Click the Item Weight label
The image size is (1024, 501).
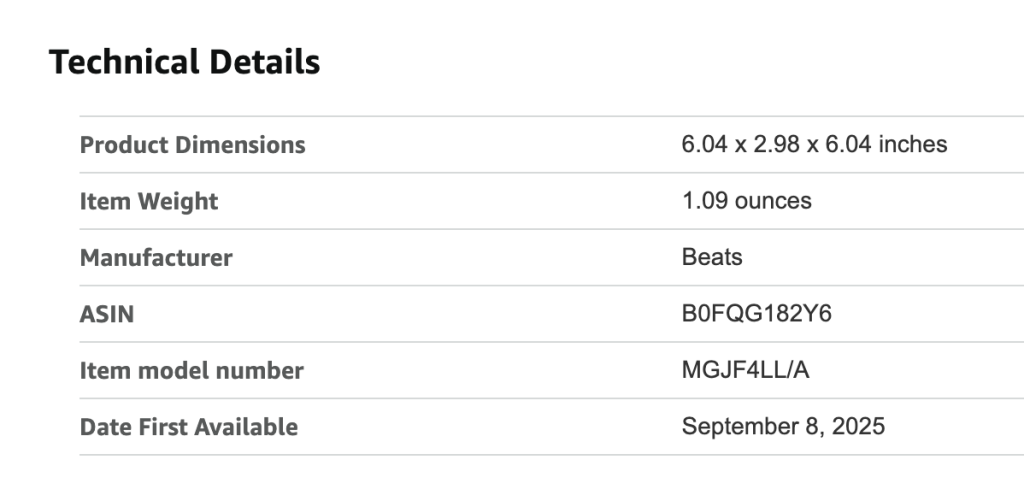point(149,201)
